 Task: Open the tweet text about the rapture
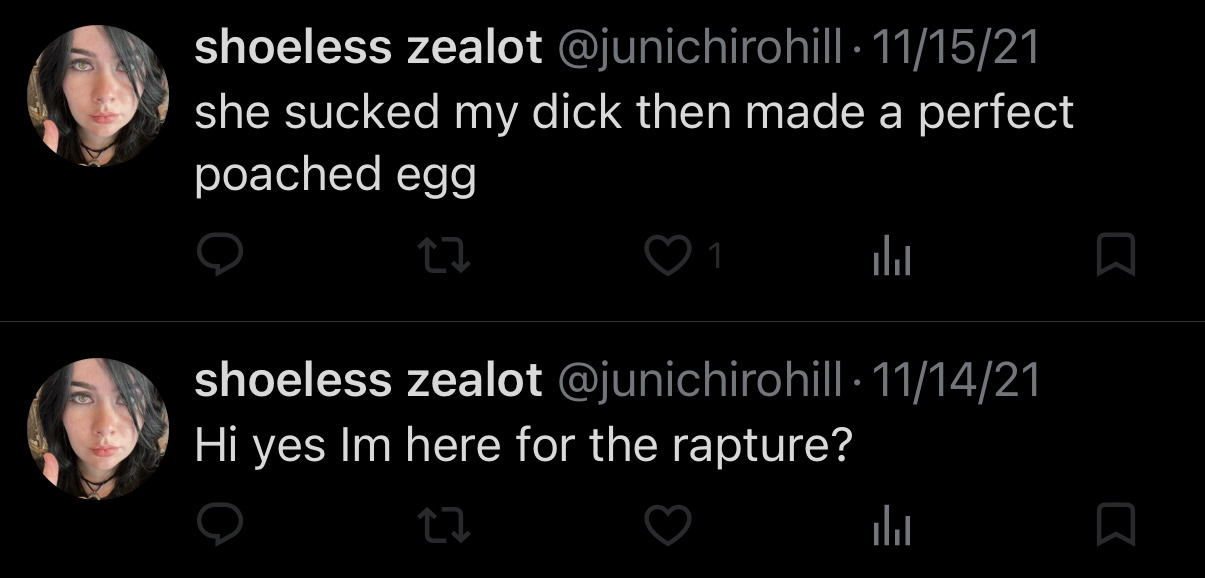pos(522,445)
